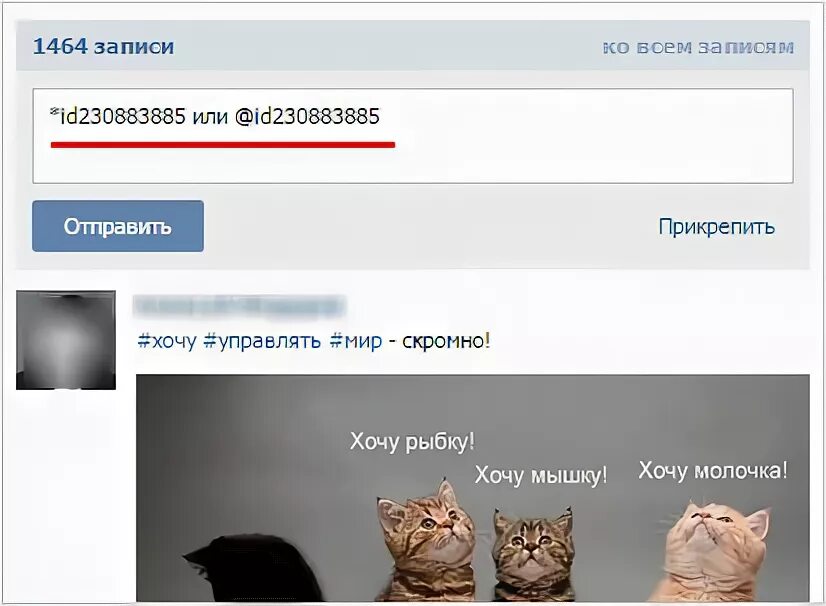Click the 'Хочу рыбку!' caption on the image
The width and height of the screenshot is (826, 606).
coord(412,442)
